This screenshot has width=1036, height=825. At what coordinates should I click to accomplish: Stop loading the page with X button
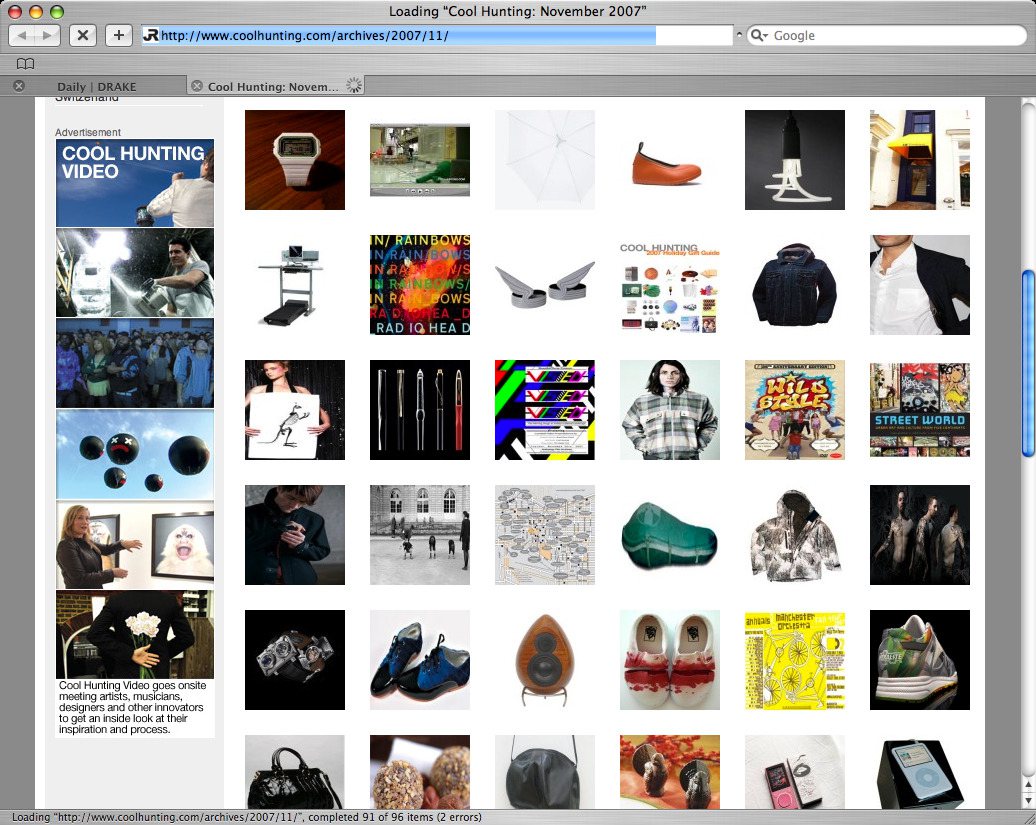[x=83, y=35]
